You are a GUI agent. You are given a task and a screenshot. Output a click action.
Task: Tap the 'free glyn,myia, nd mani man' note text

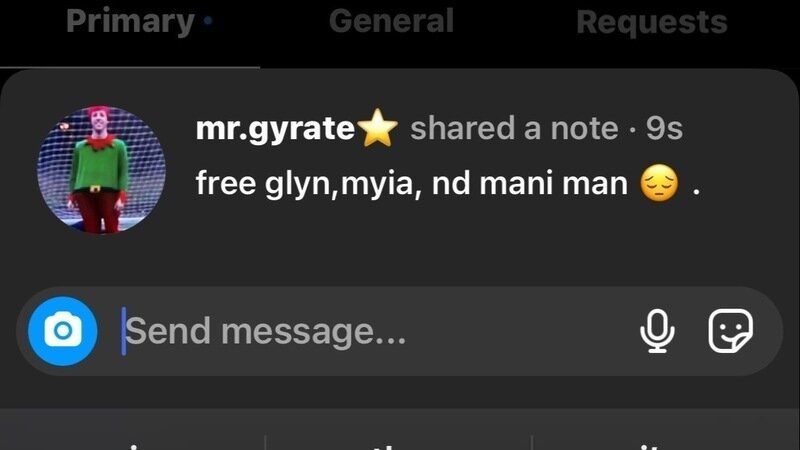coord(412,183)
